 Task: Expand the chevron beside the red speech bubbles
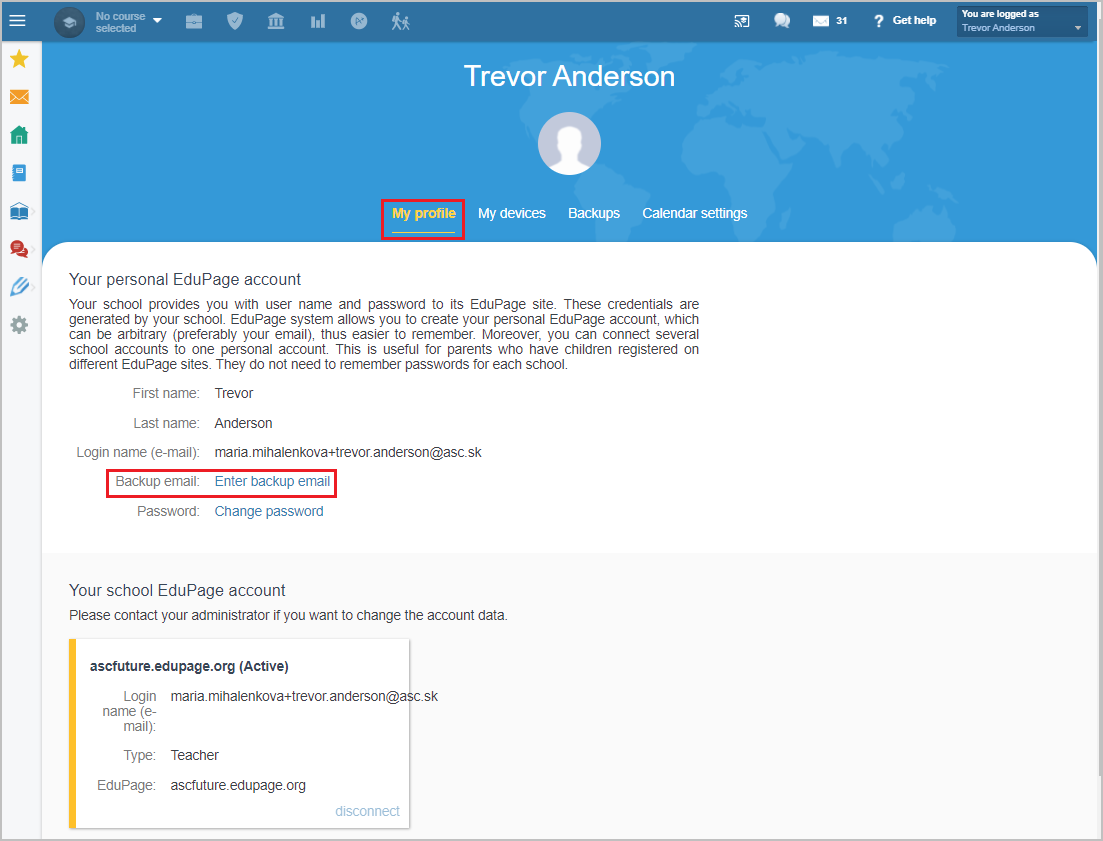tap(33, 249)
